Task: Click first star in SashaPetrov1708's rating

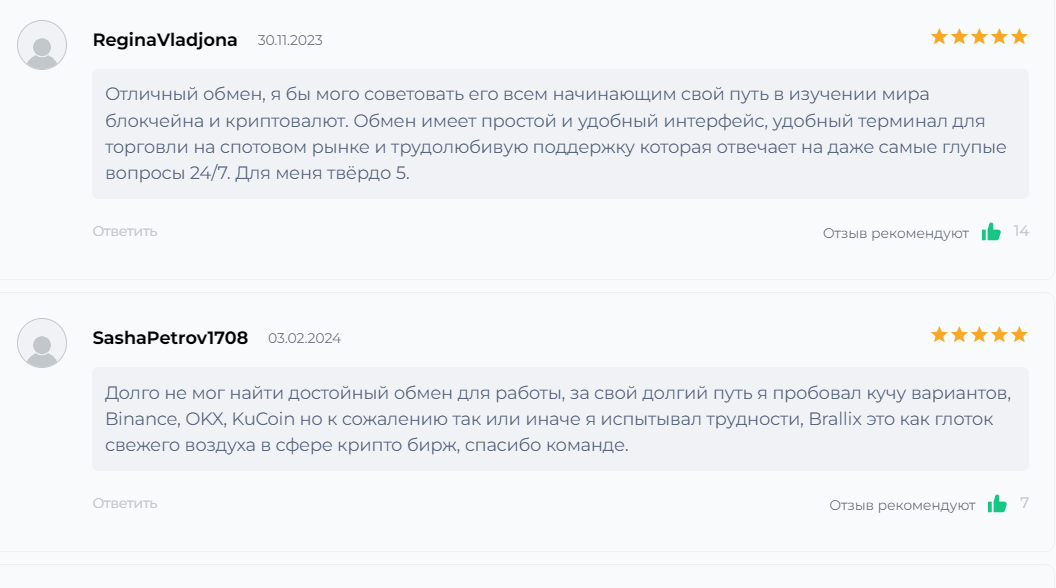Action: (939, 335)
